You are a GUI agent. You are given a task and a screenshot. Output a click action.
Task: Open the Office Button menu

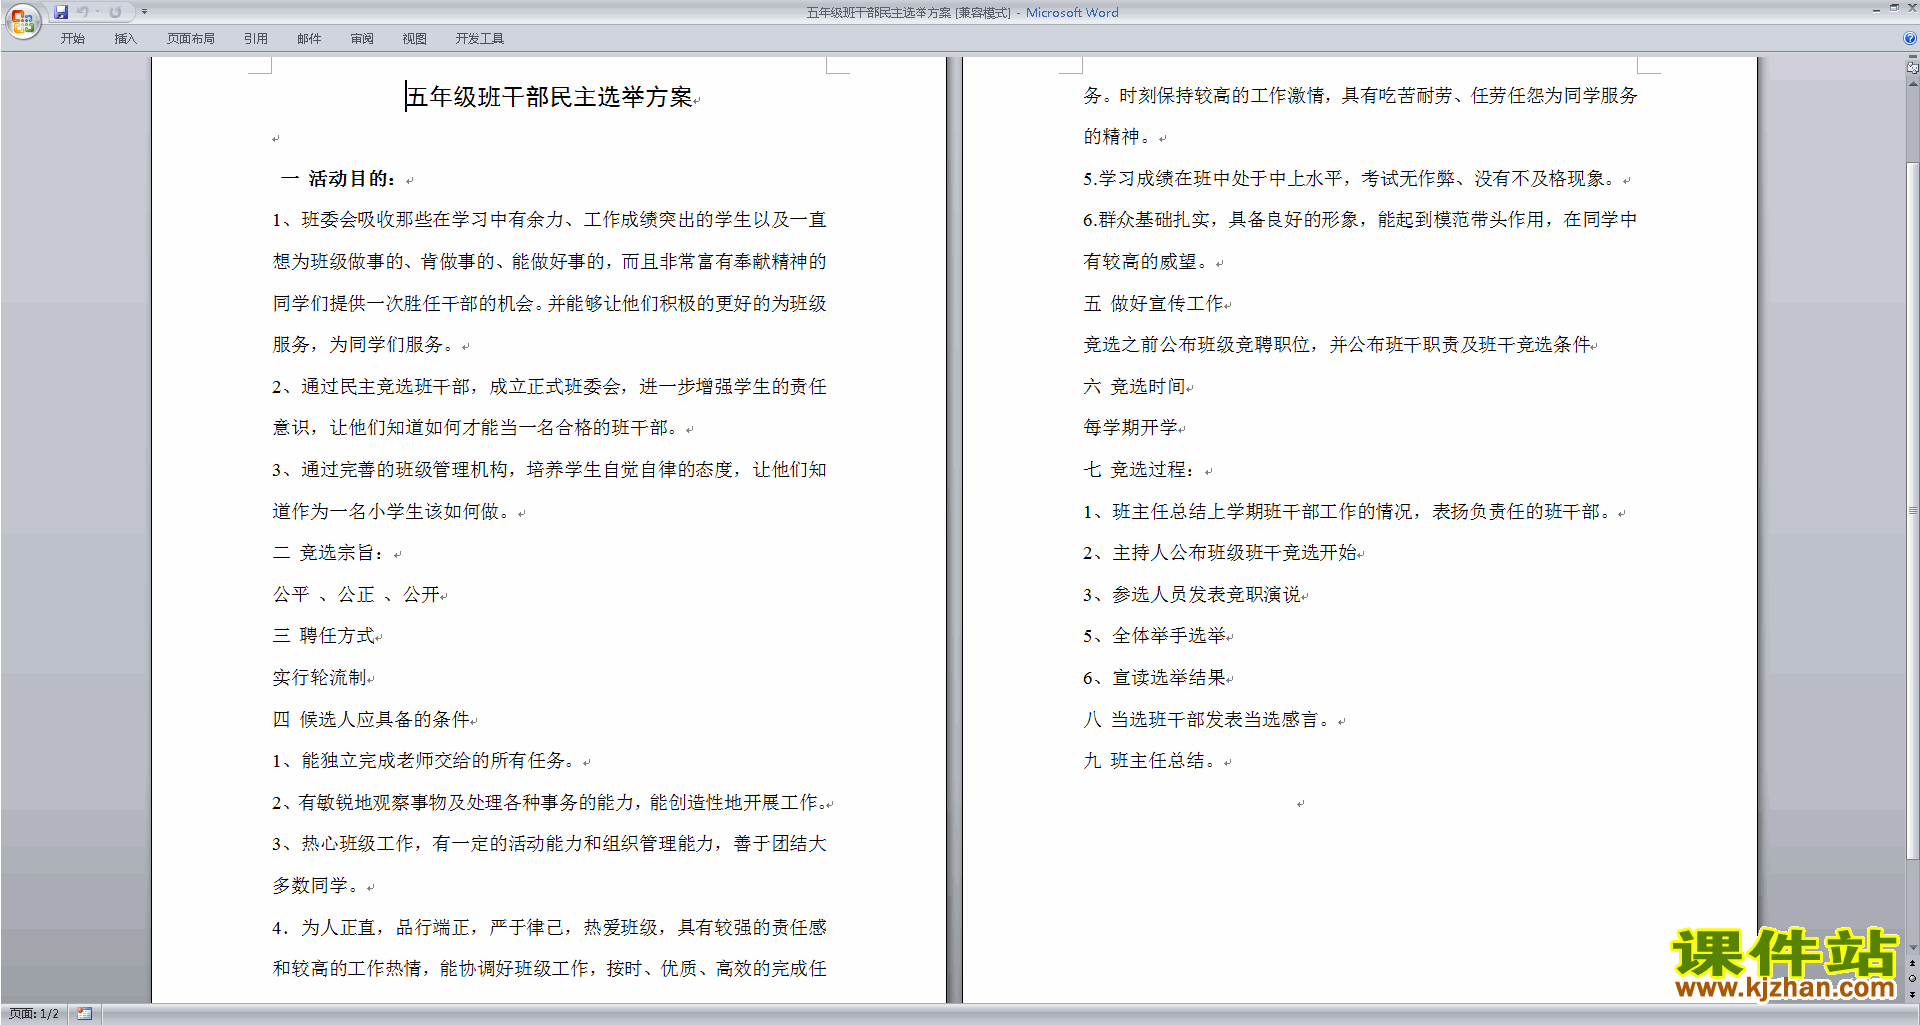[22, 20]
